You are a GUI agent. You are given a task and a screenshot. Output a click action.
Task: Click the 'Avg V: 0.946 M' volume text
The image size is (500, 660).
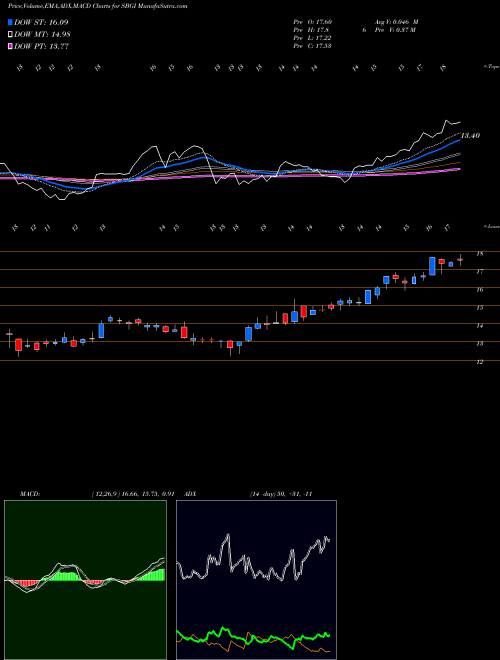tap(398, 22)
